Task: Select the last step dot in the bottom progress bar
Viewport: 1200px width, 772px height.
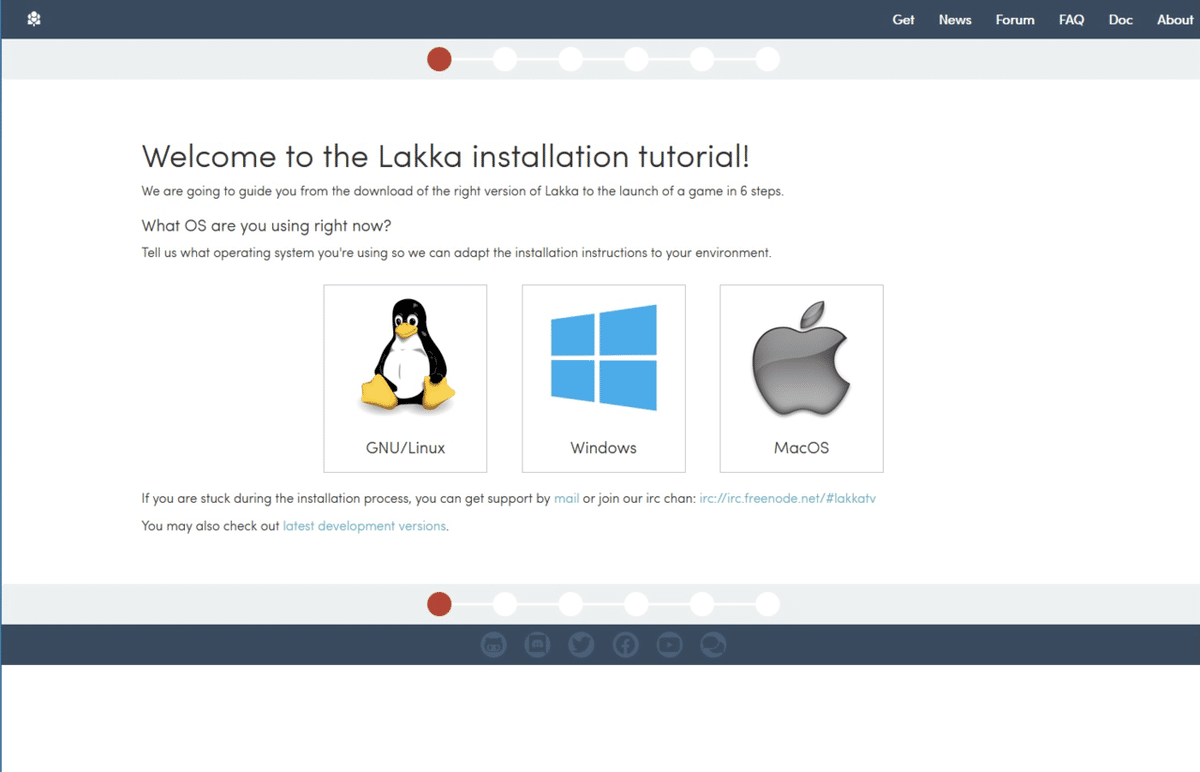Action: pos(767,604)
